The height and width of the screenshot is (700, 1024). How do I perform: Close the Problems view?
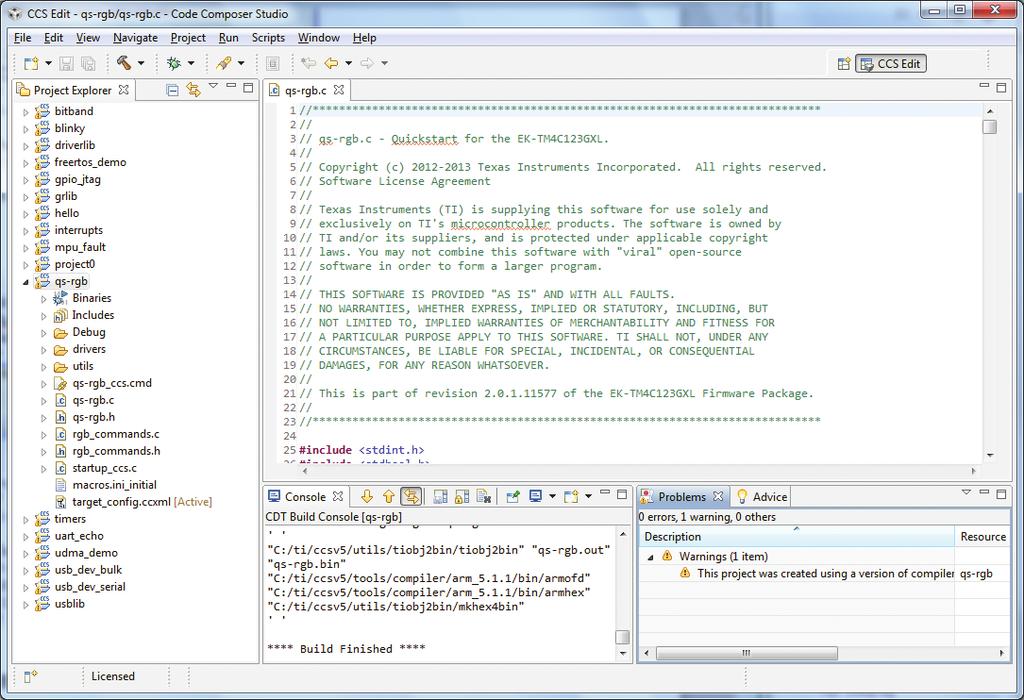[718, 496]
